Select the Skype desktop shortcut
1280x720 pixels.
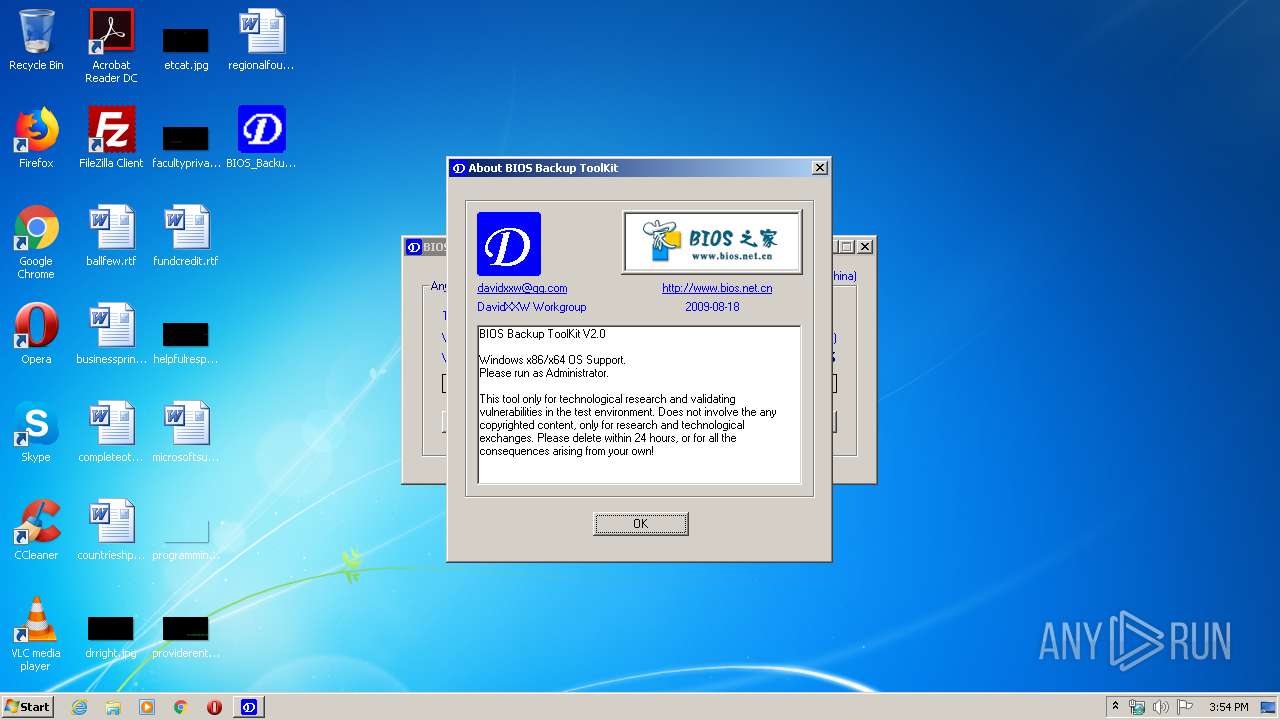pyautogui.click(x=36, y=432)
